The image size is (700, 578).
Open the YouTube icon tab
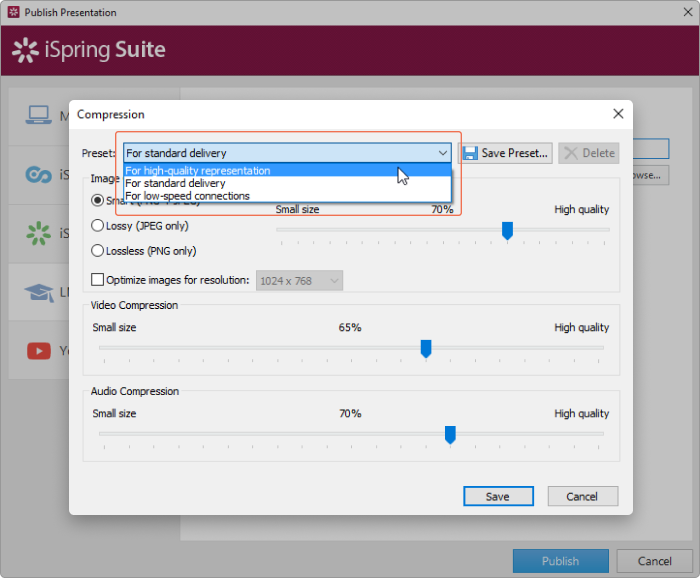39,351
